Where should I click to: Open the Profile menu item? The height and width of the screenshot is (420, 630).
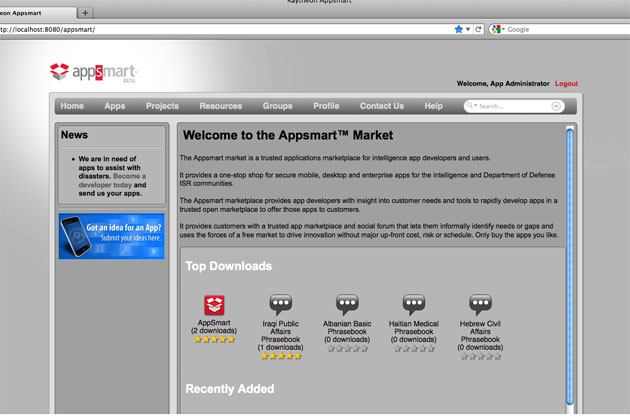click(326, 106)
